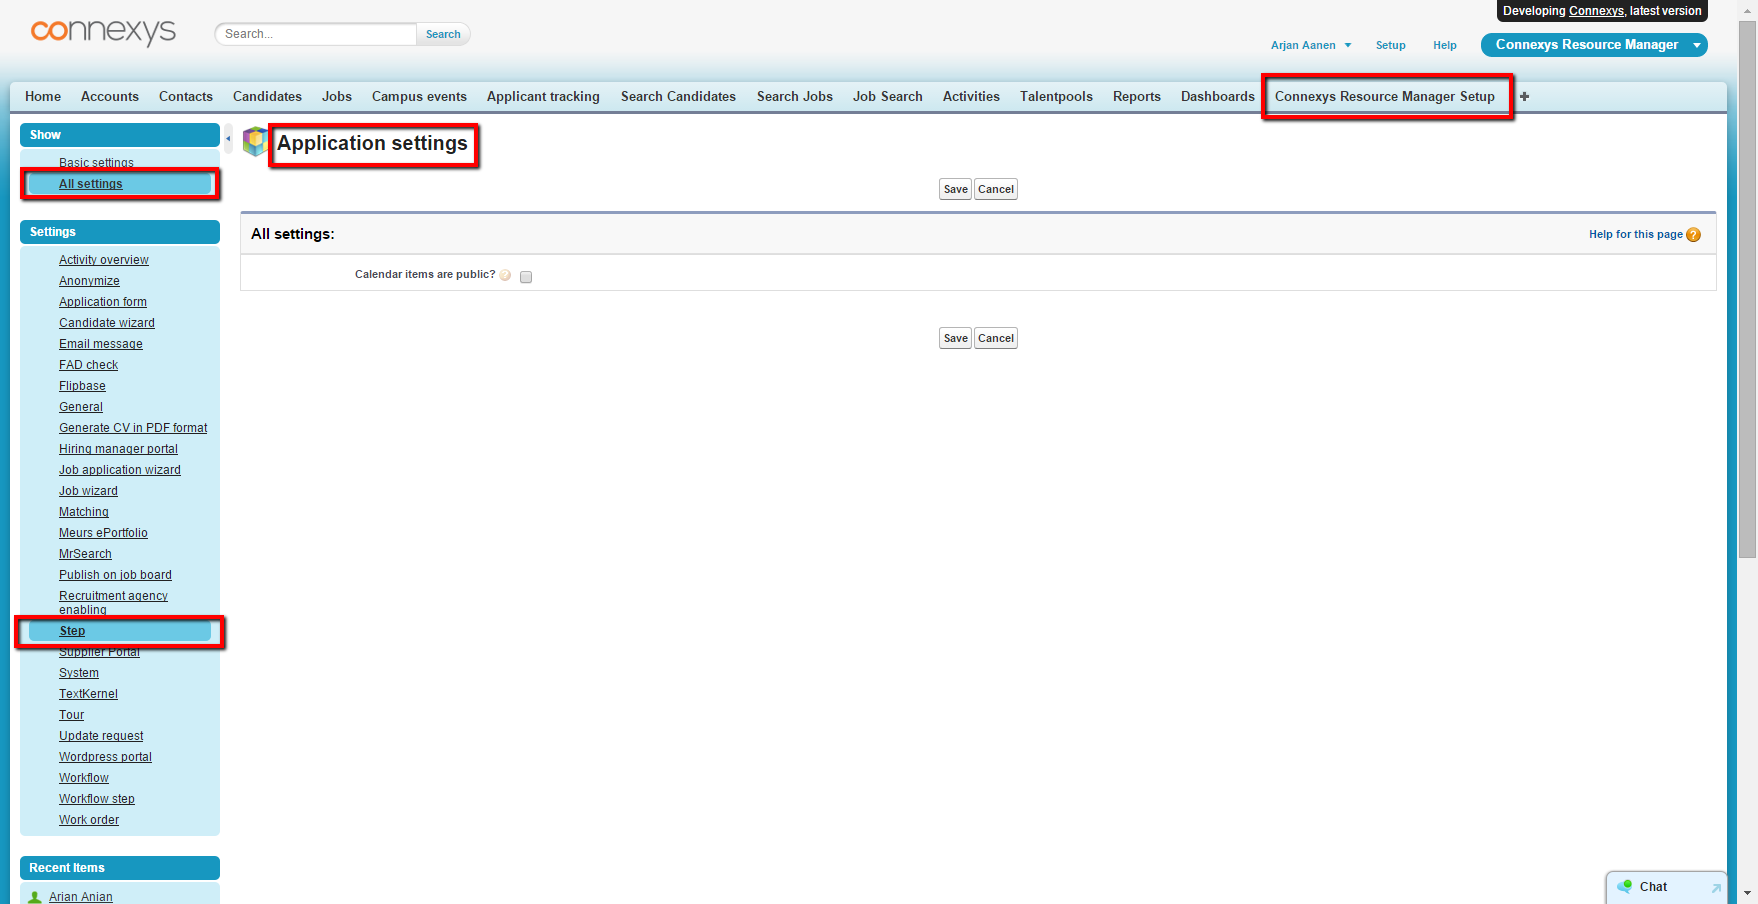Open the Arjan Aanen user dropdown
1758x904 pixels.
coord(1311,45)
